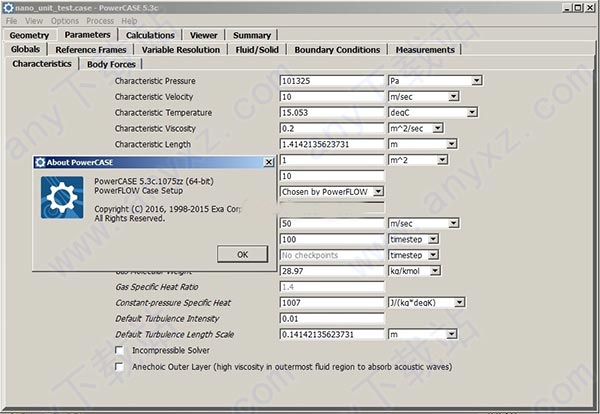Image resolution: width=600 pixels, height=414 pixels.
Task: Switch to the Measurements sub-tab
Action: (425, 50)
